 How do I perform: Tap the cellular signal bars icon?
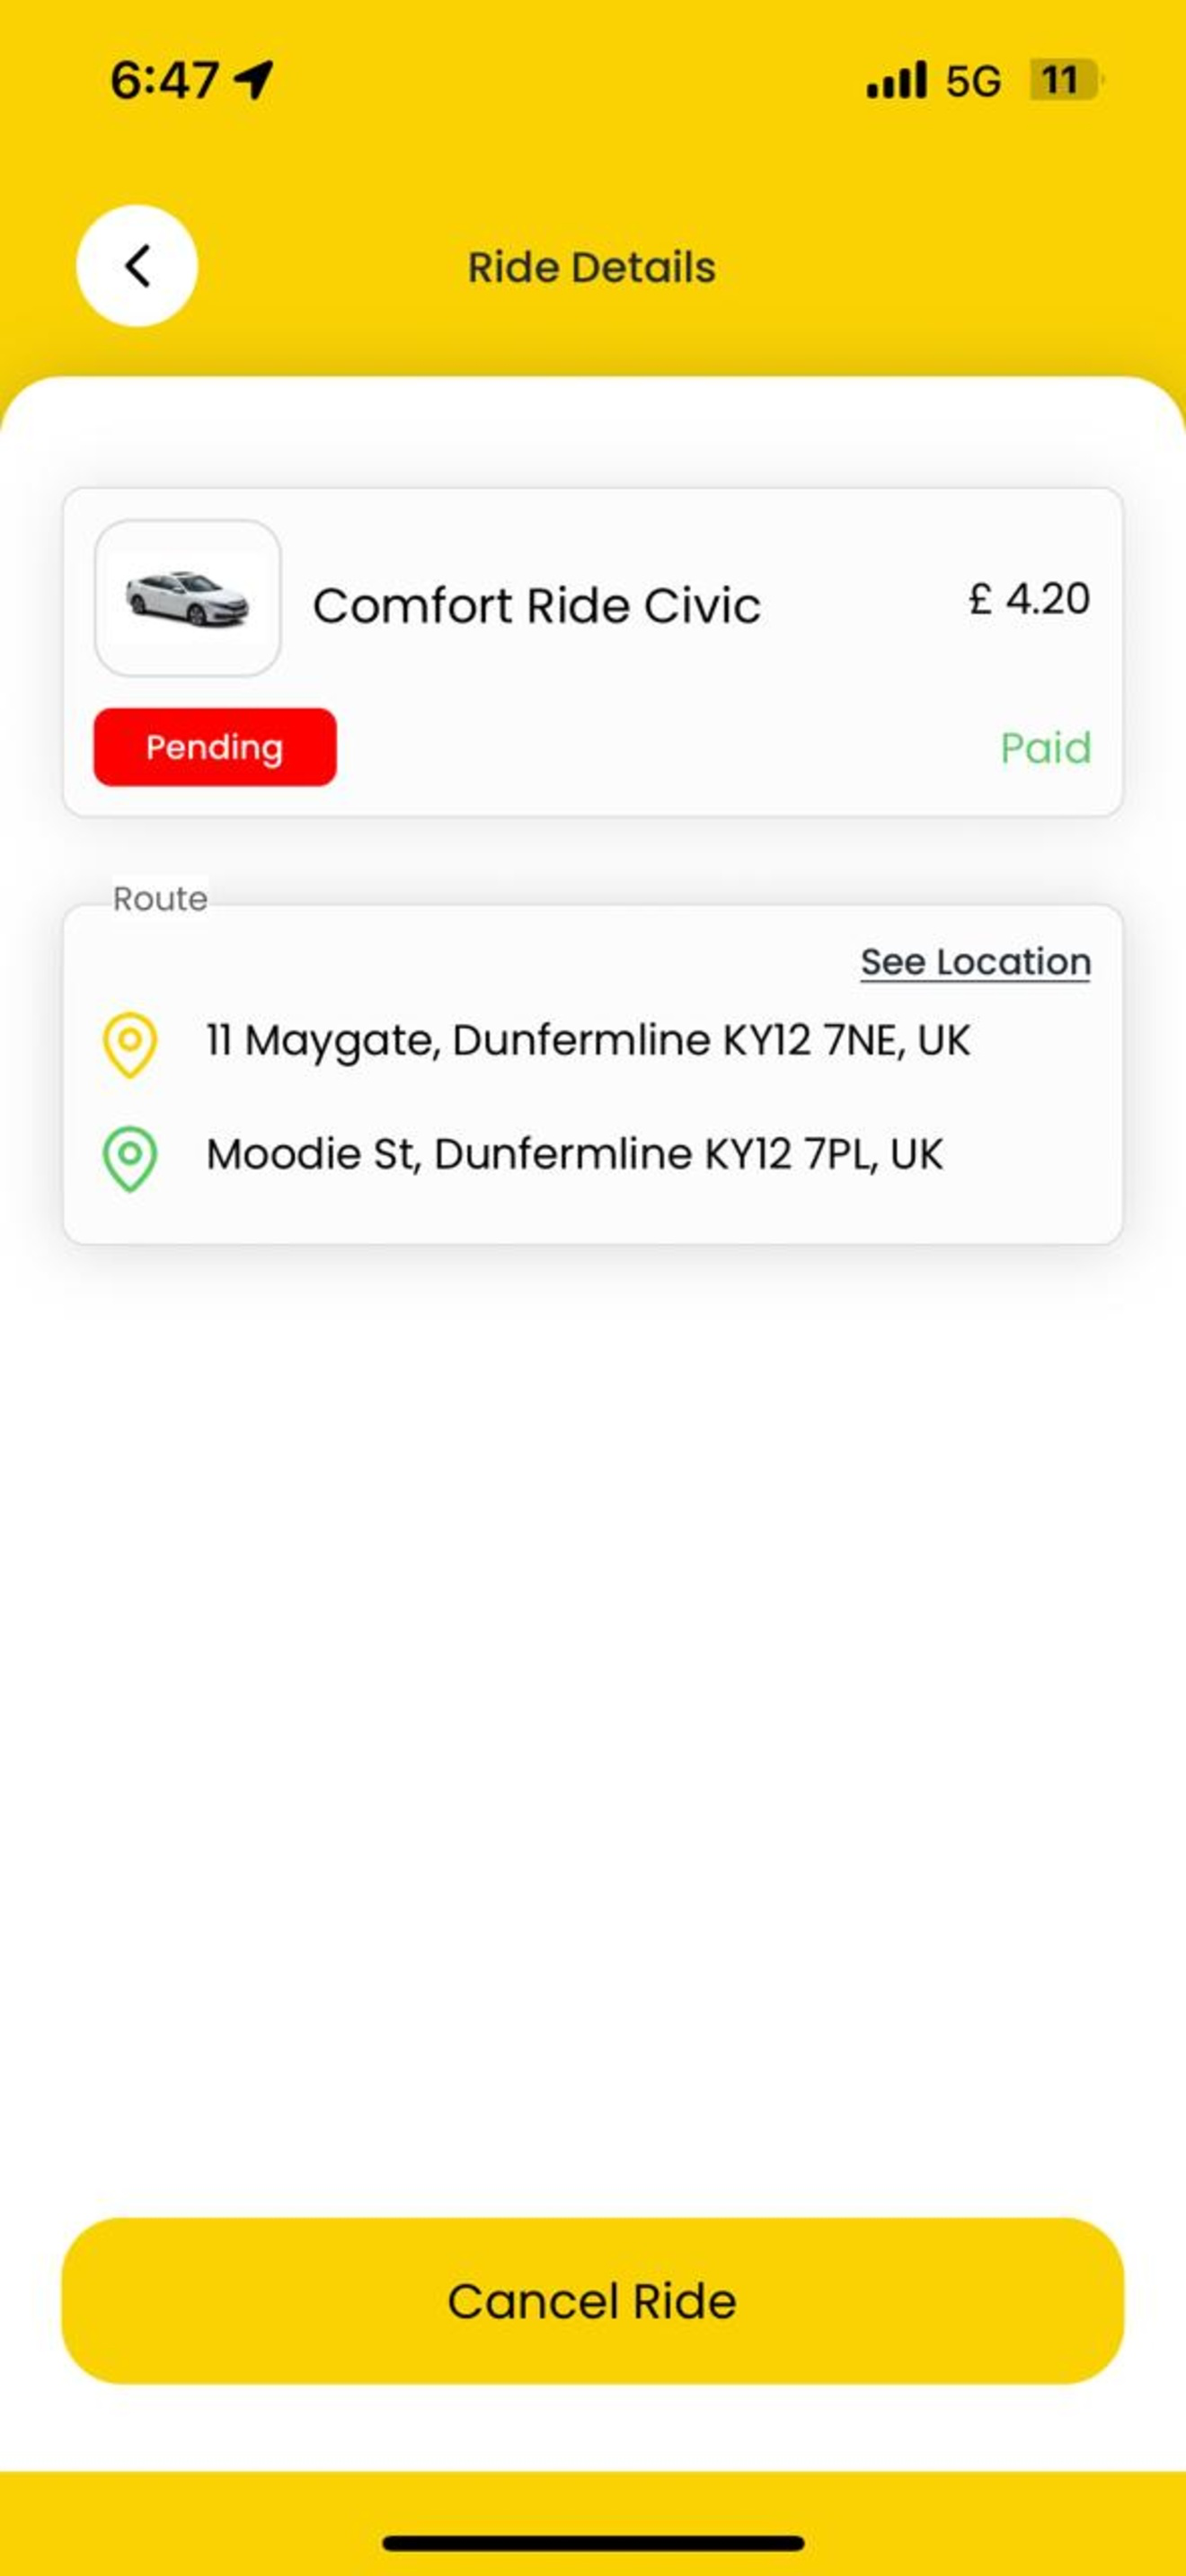pyautogui.click(x=896, y=79)
